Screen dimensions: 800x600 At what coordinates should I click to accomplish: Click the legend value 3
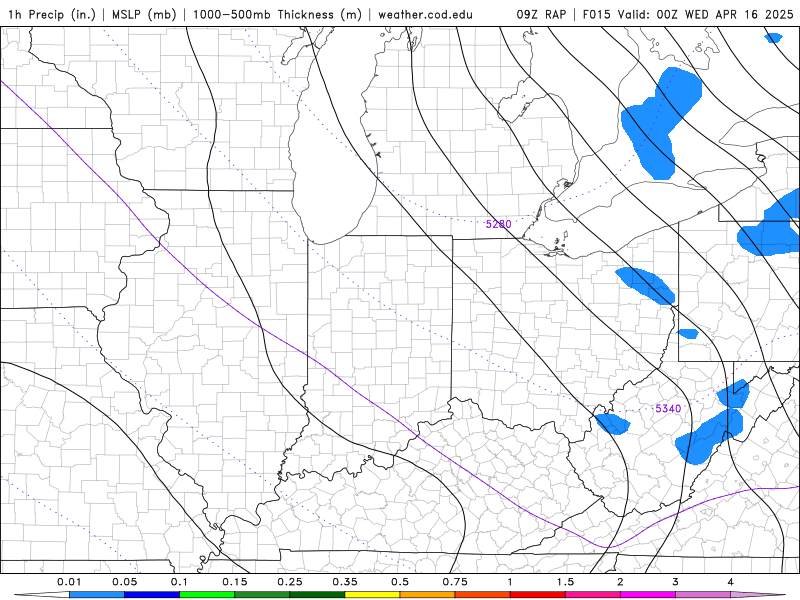(x=676, y=582)
